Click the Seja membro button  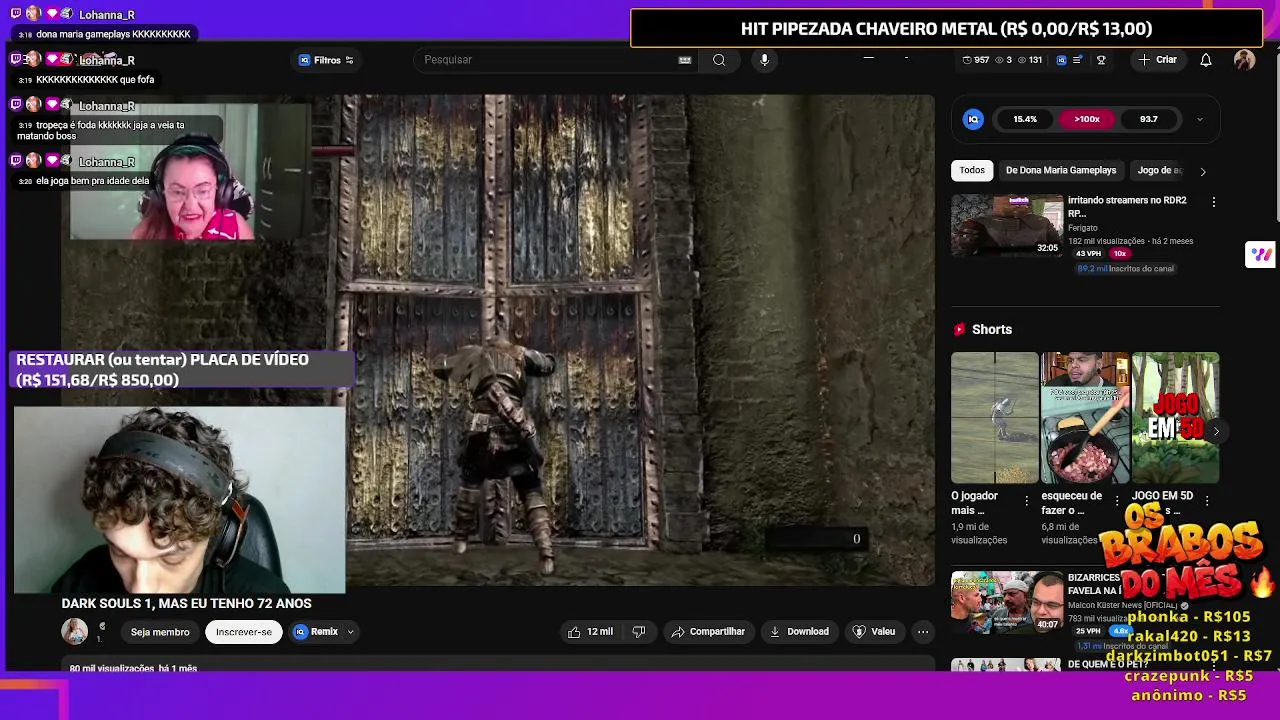(x=160, y=632)
